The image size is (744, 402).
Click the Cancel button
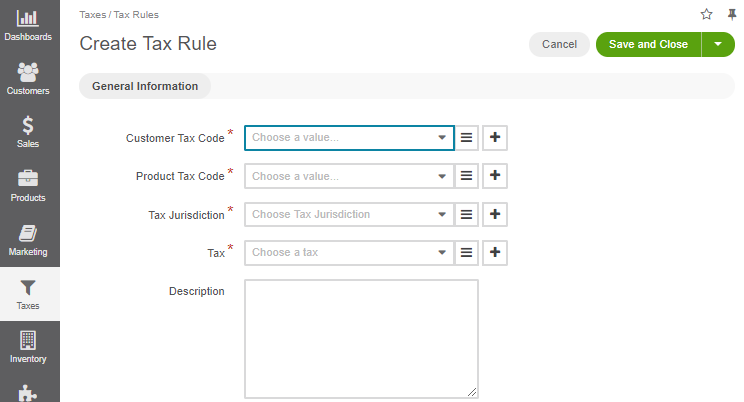(559, 45)
